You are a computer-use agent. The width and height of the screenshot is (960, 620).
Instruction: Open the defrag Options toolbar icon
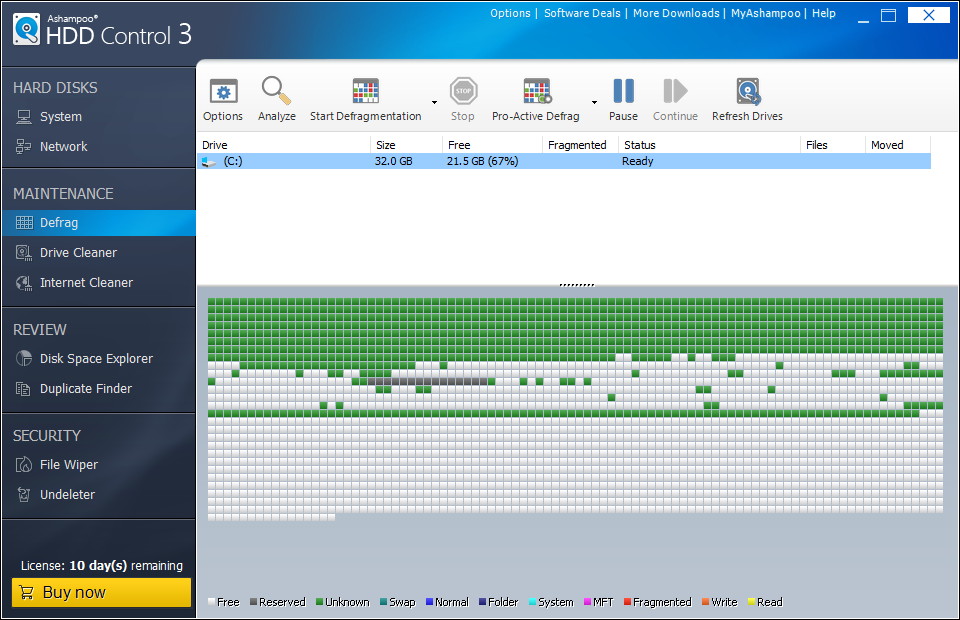click(223, 92)
